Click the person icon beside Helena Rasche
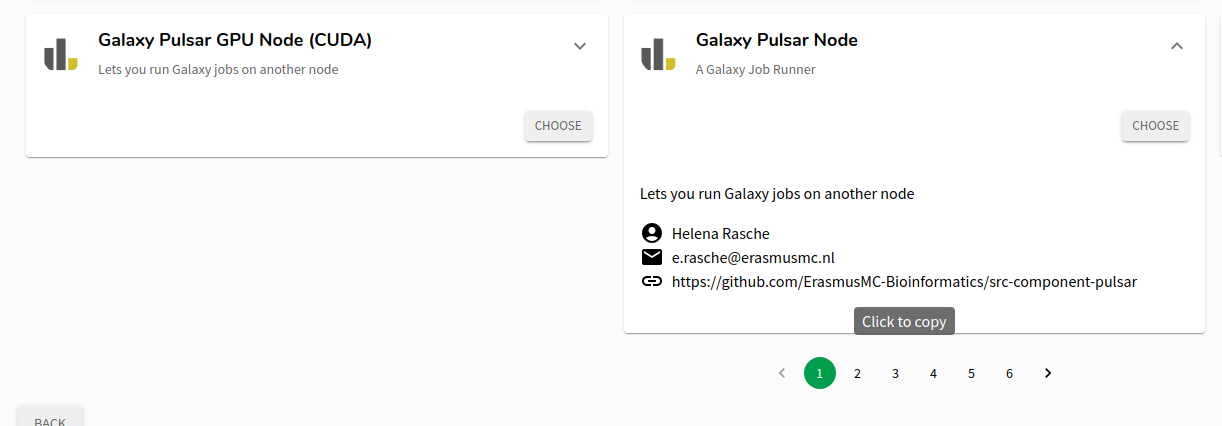Viewport: 1222px width, 426px height. (x=652, y=233)
